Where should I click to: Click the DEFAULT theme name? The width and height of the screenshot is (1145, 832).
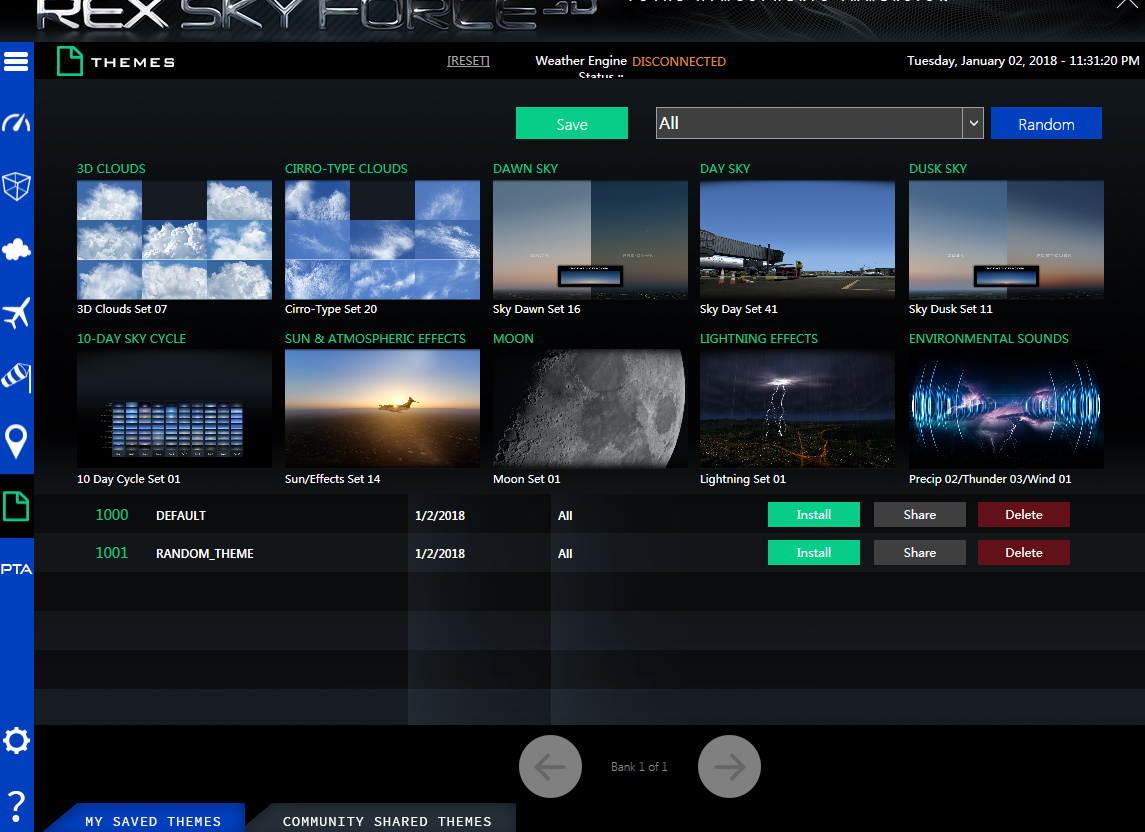coord(180,516)
